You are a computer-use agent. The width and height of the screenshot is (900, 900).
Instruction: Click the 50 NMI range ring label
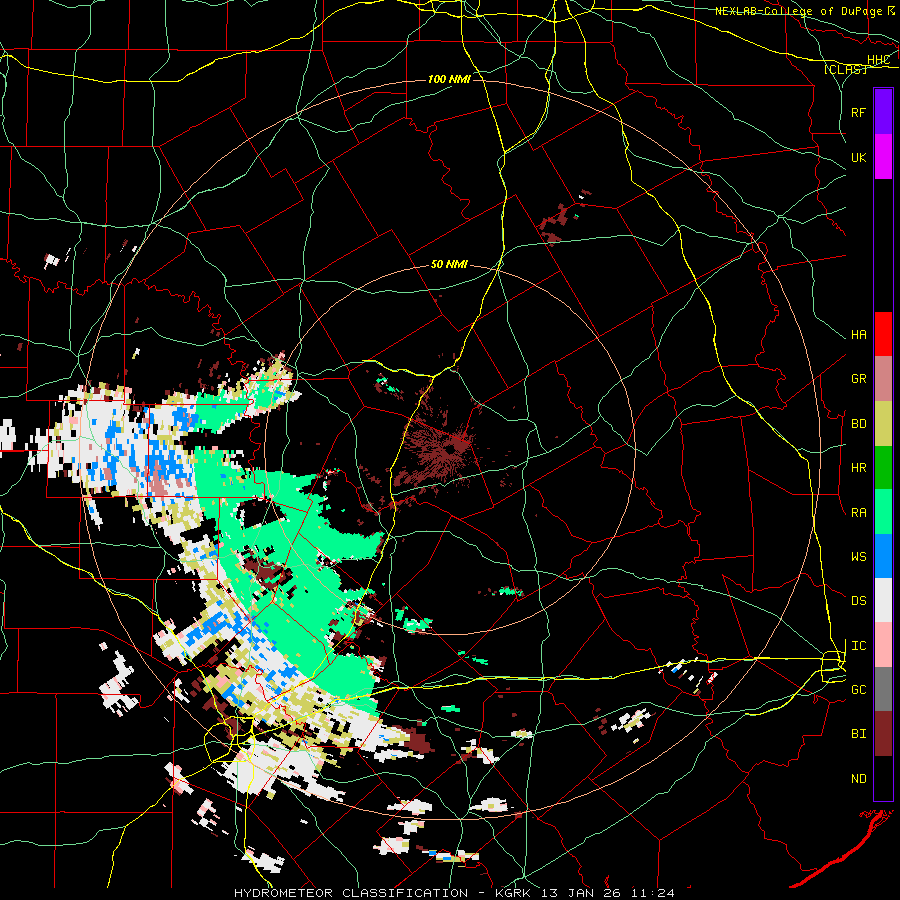pyautogui.click(x=449, y=265)
